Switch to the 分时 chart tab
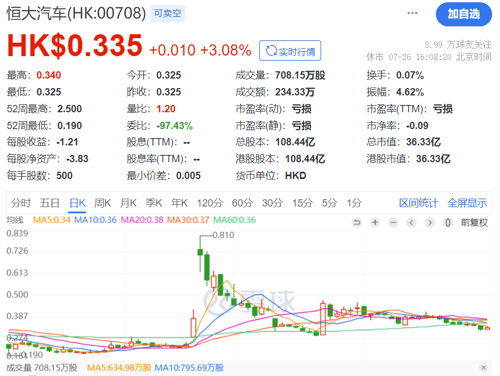 click(21, 203)
